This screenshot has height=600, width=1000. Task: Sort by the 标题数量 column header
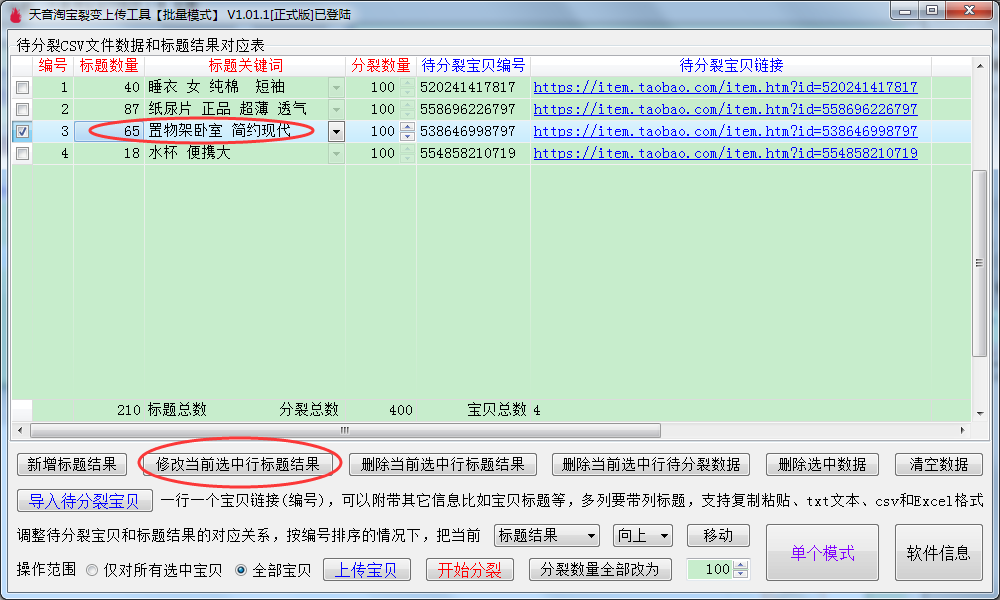pyautogui.click(x=109, y=66)
